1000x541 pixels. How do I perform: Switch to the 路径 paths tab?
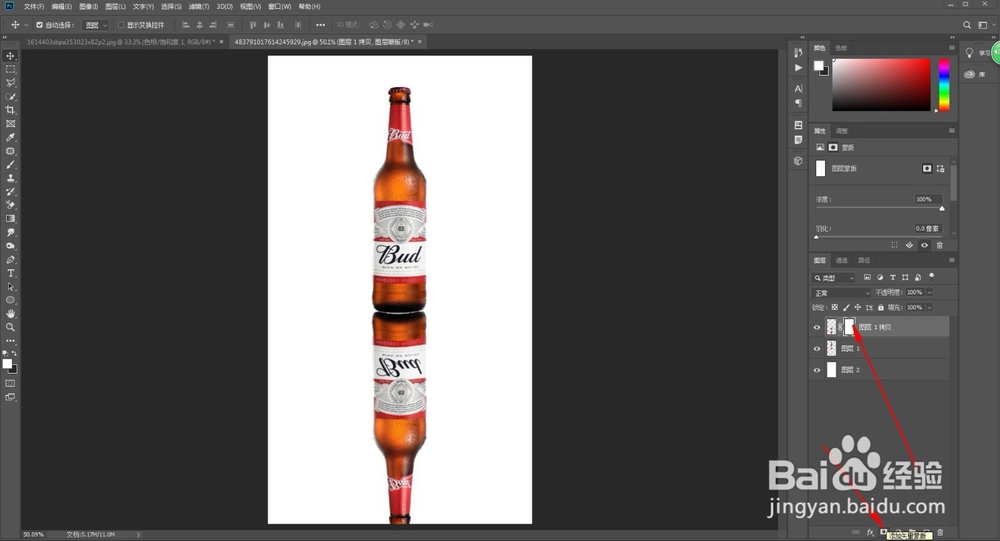pyautogui.click(x=864, y=260)
